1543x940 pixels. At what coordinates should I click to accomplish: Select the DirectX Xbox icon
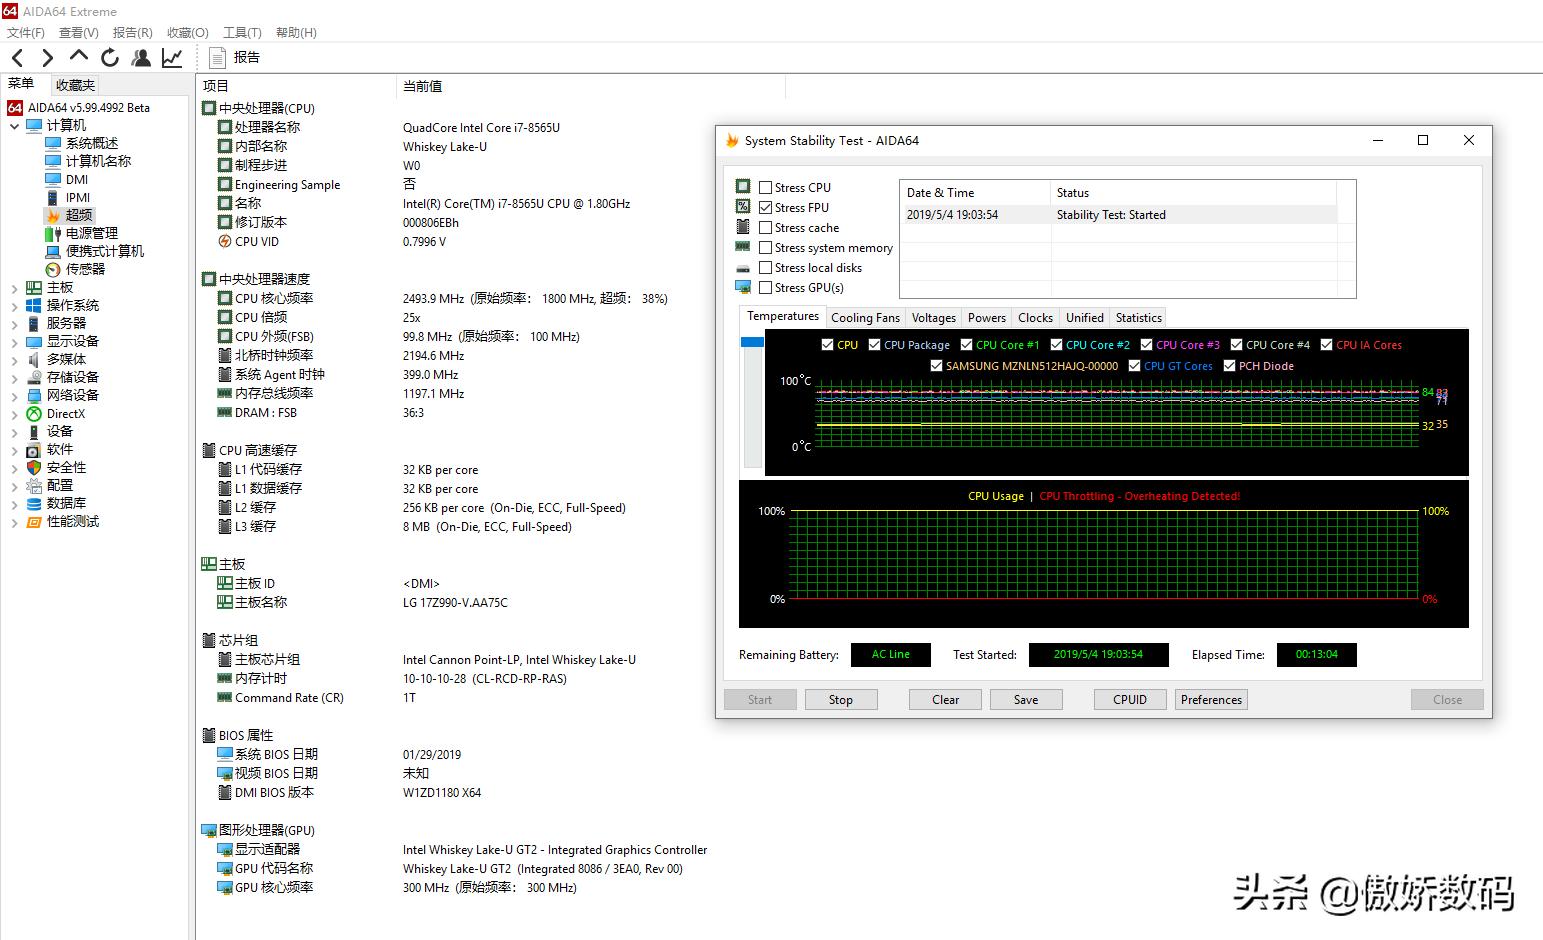[x=34, y=413]
